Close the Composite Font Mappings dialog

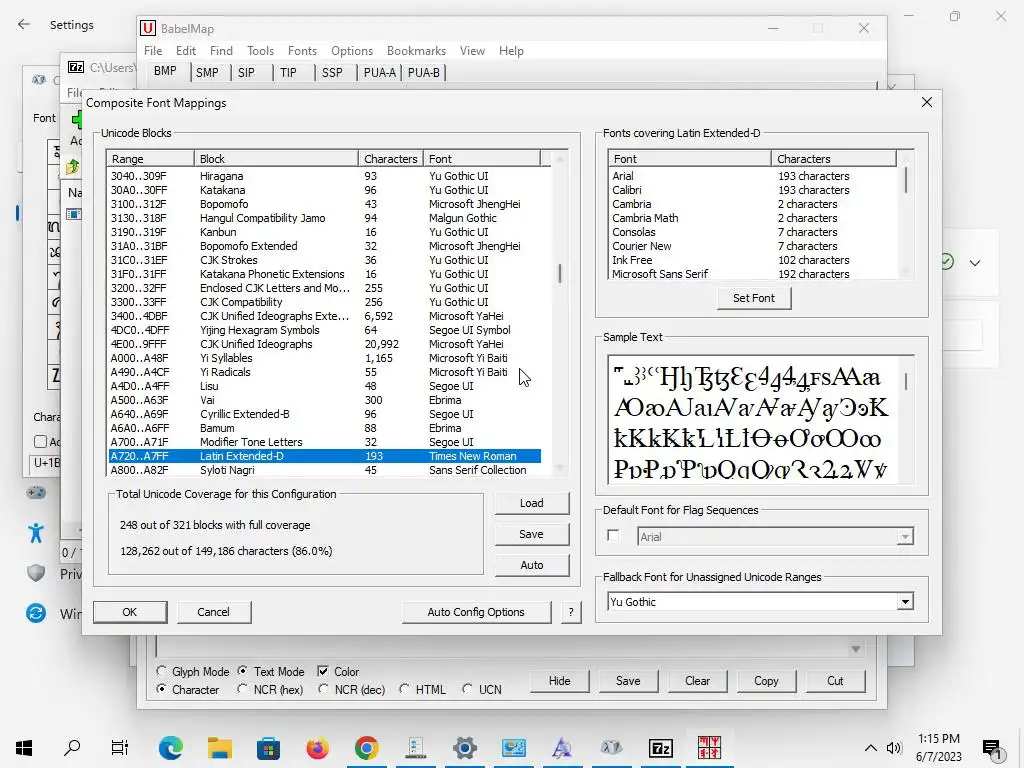(927, 102)
